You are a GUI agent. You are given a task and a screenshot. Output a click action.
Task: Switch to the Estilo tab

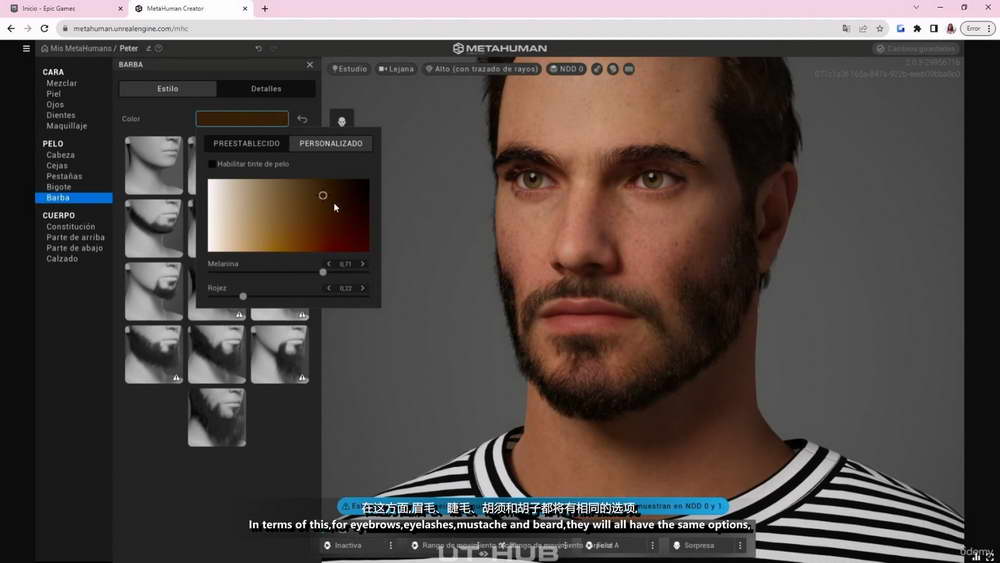pyautogui.click(x=168, y=89)
